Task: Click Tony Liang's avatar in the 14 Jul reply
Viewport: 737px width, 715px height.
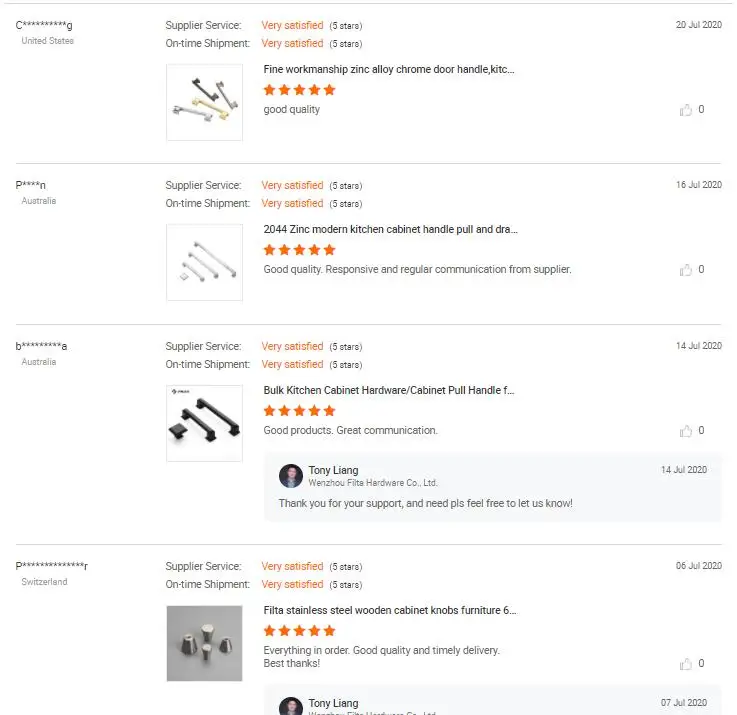Action: click(x=291, y=476)
